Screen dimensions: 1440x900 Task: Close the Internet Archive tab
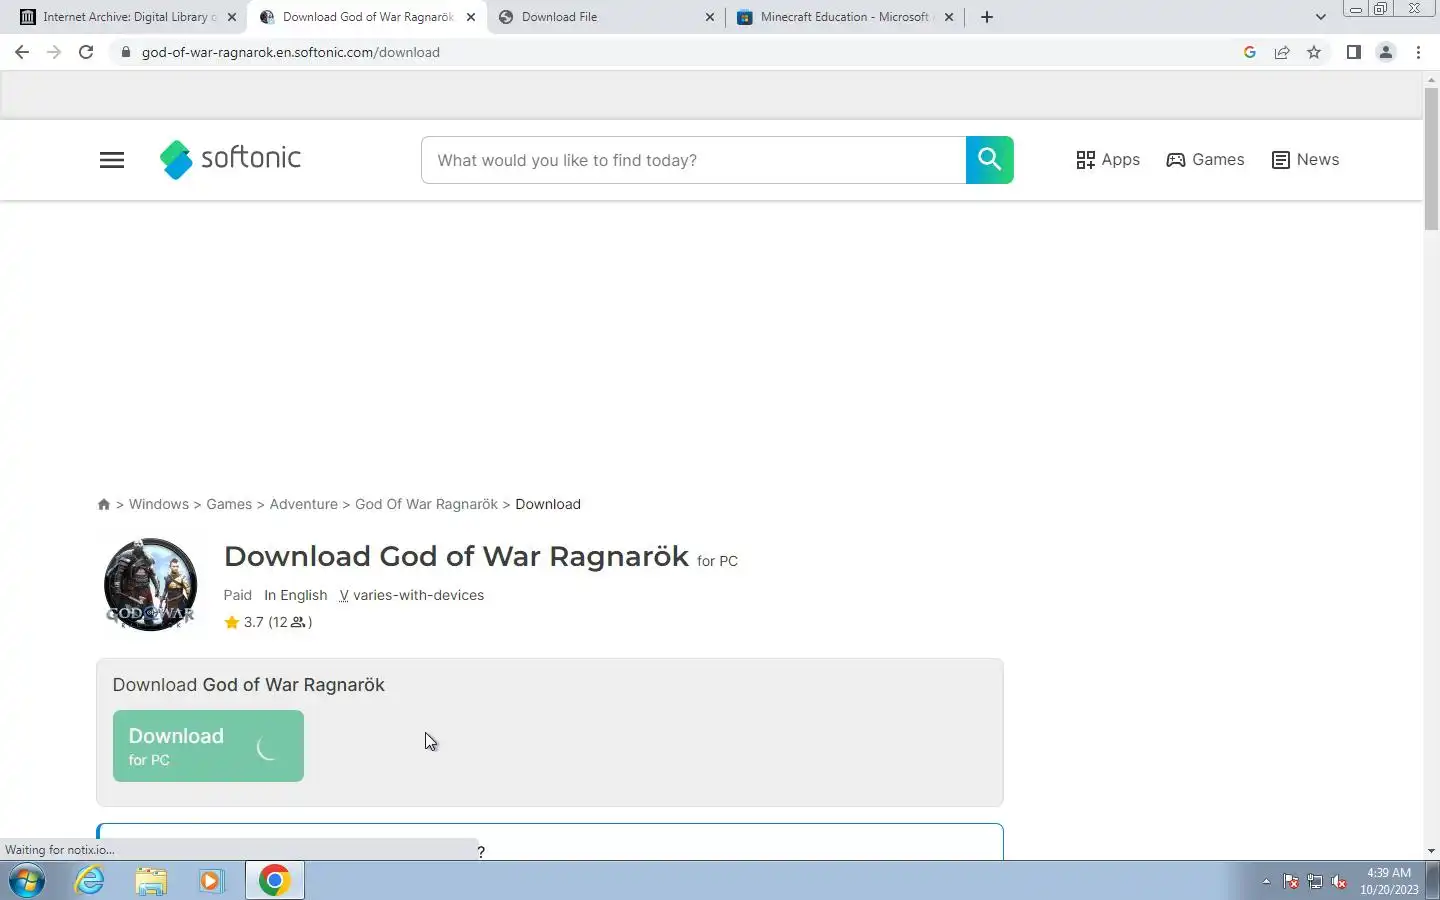click(x=232, y=17)
